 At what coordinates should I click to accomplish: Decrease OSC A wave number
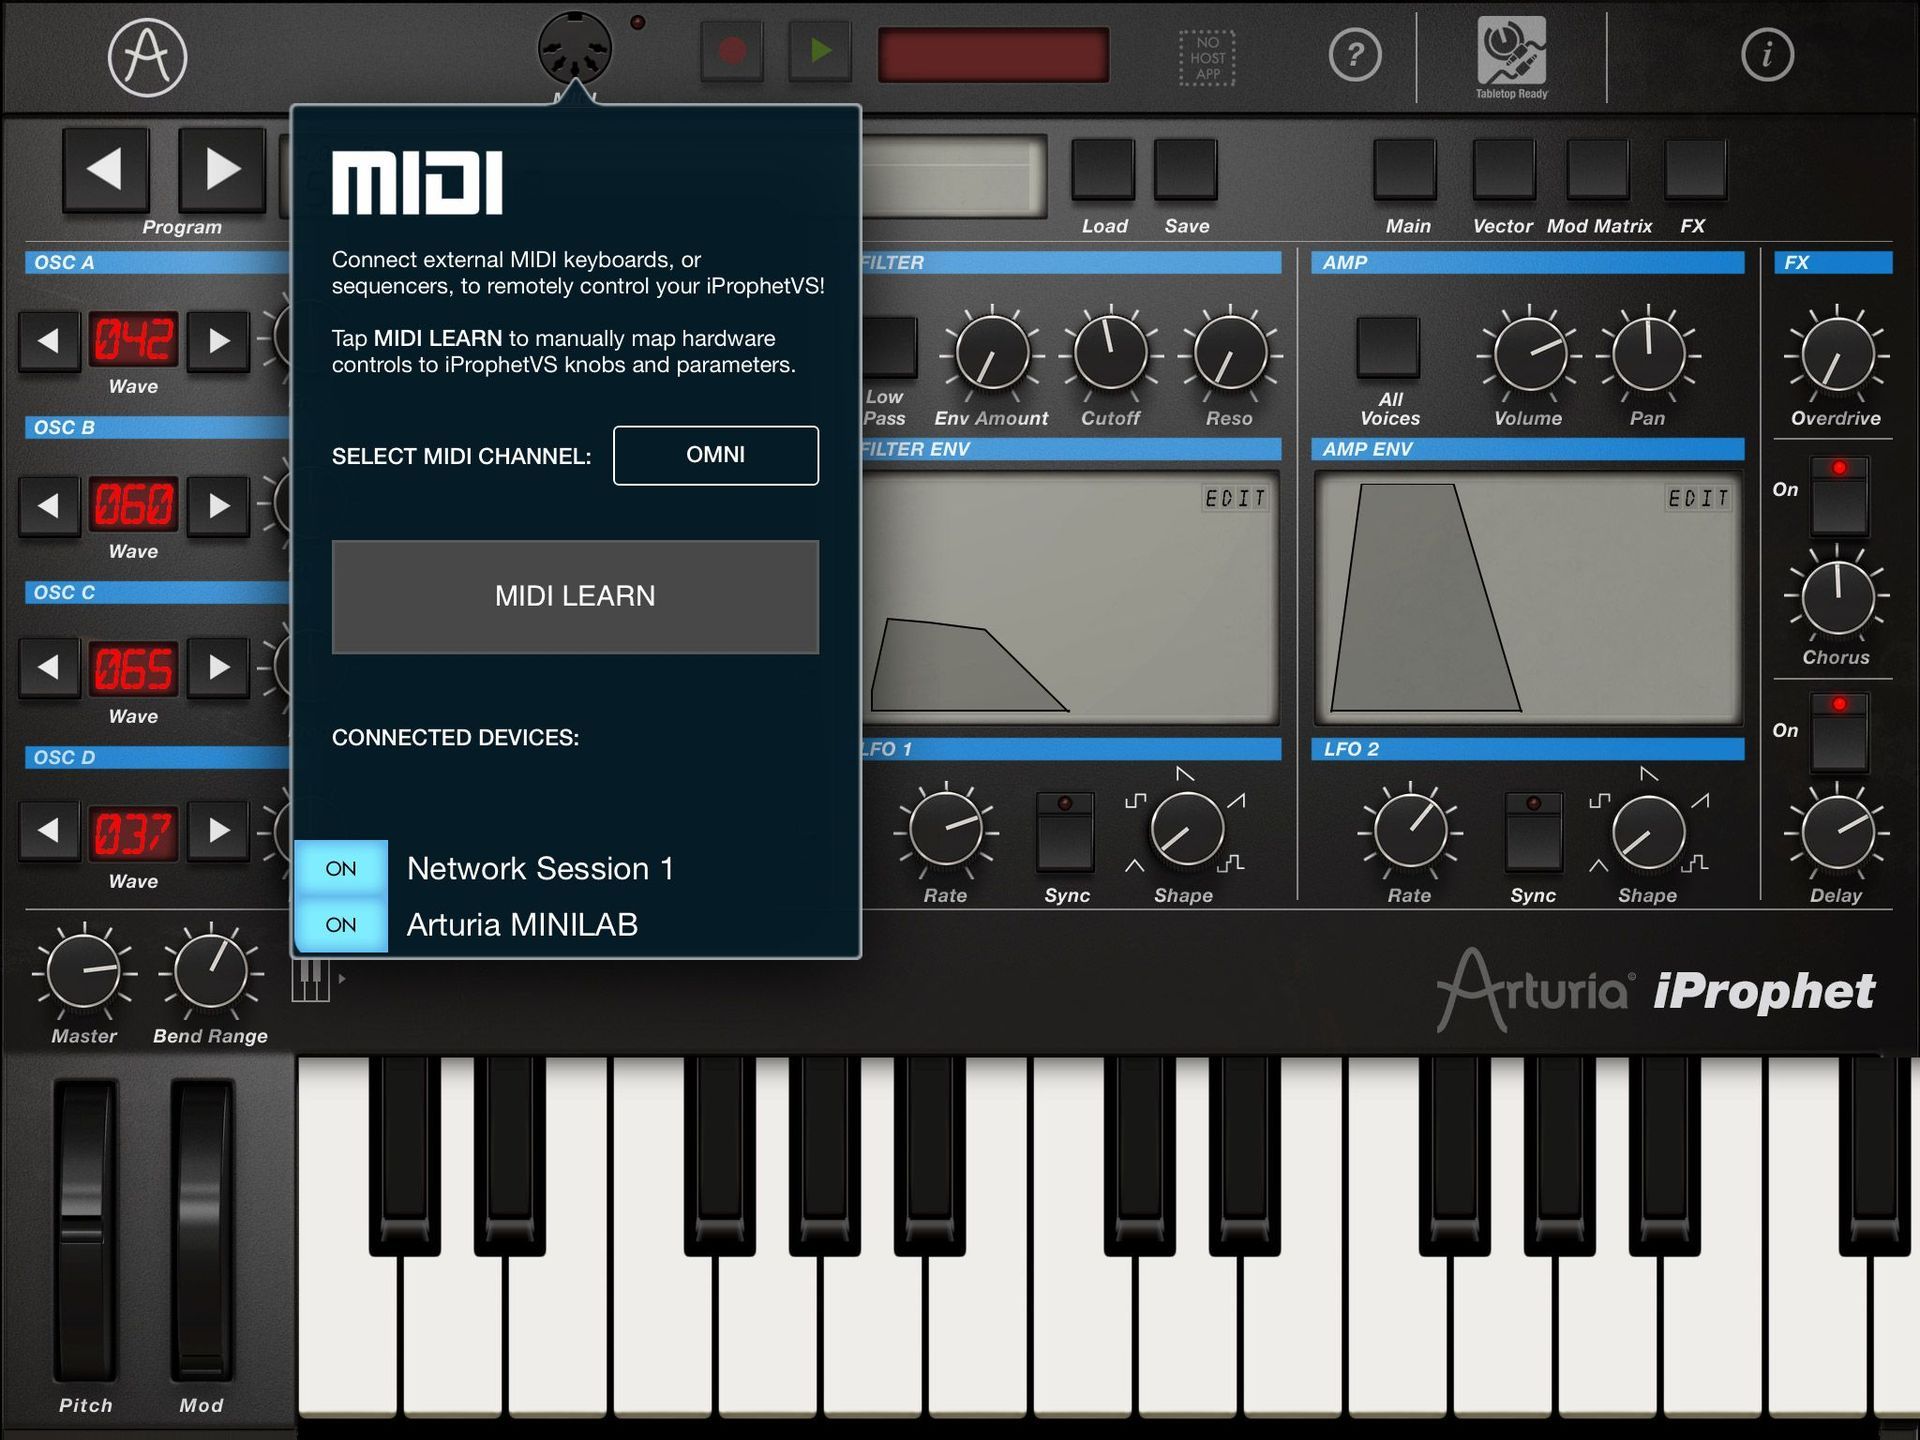[49, 341]
